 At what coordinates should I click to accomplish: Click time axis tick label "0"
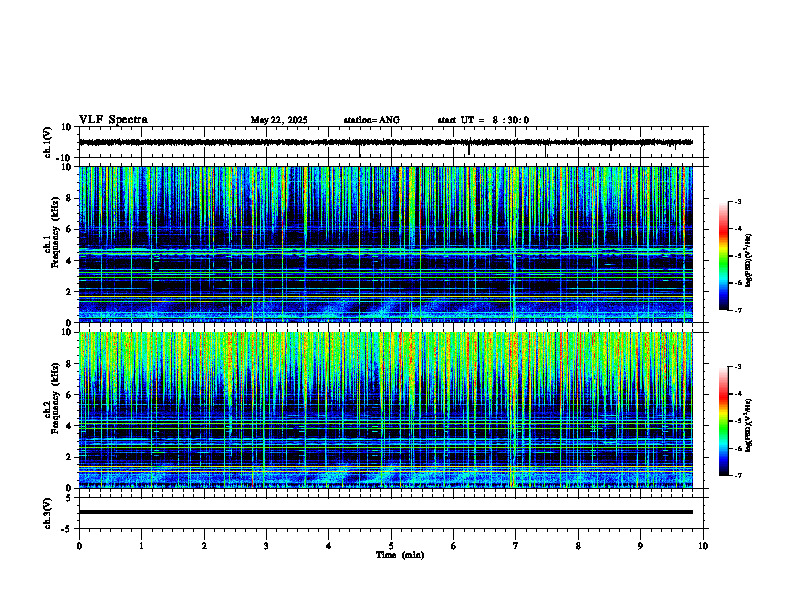click(x=79, y=546)
